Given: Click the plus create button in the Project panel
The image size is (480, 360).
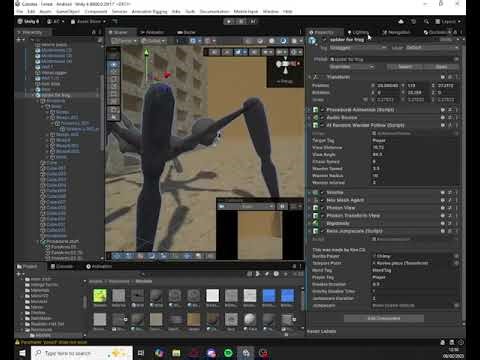Looking at the screenshot, I should click(19, 274).
